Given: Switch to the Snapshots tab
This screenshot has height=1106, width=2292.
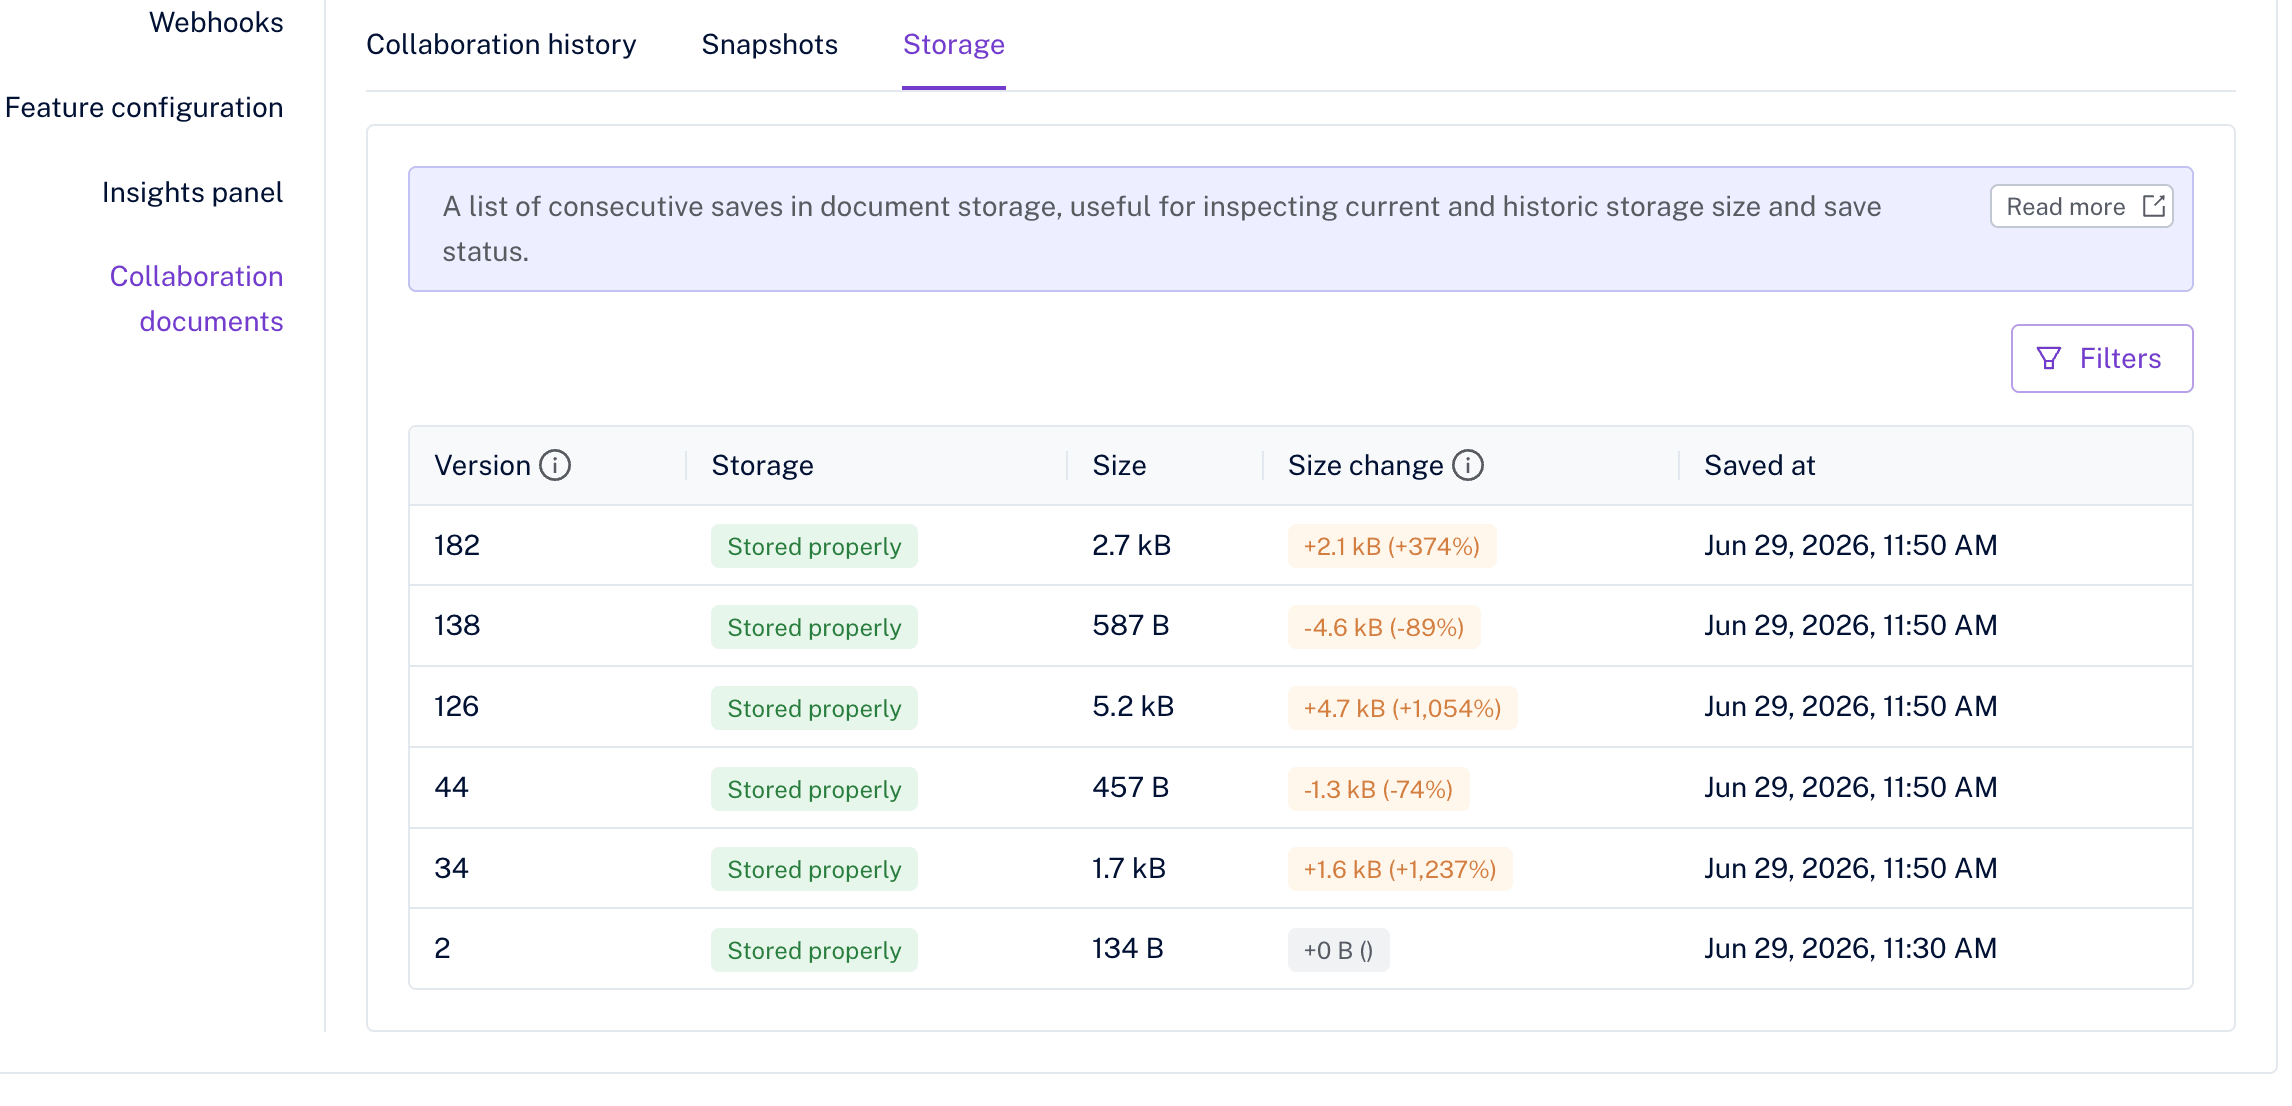Looking at the screenshot, I should tap(770, 44).
